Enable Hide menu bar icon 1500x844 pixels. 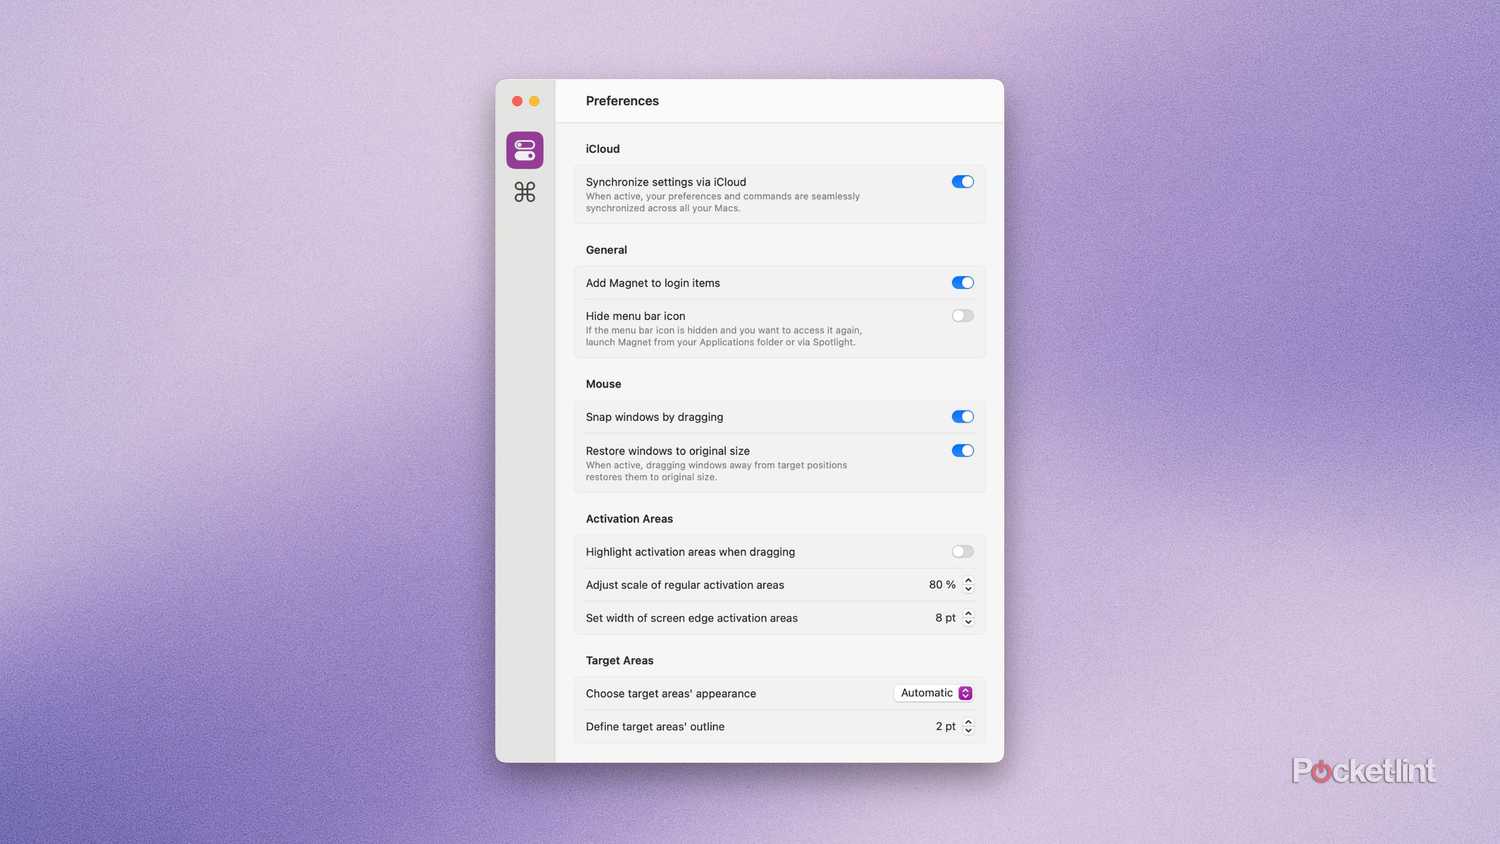pos(961,315)
